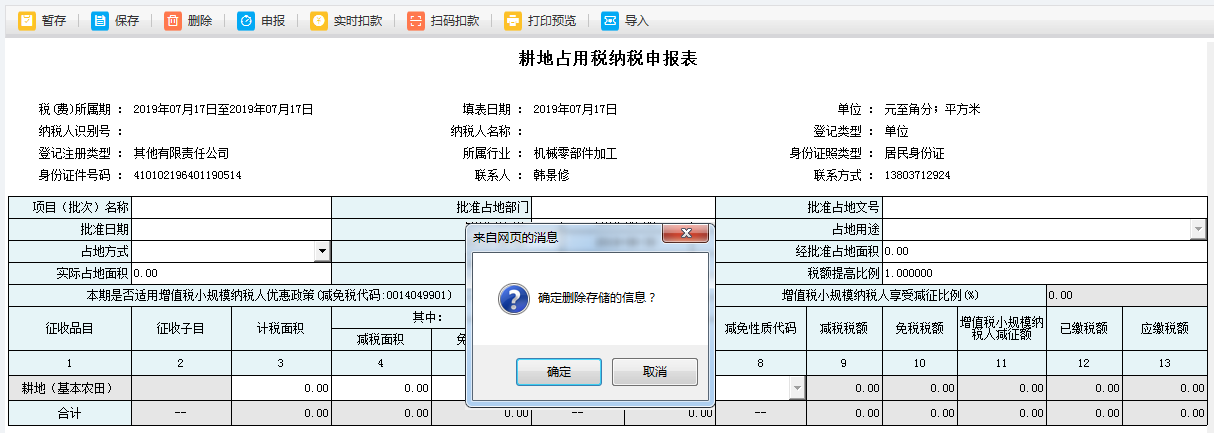1214x433 pixels.
Task: Open the 占地用途 dropdown arrow
Action: (1197, 230)
